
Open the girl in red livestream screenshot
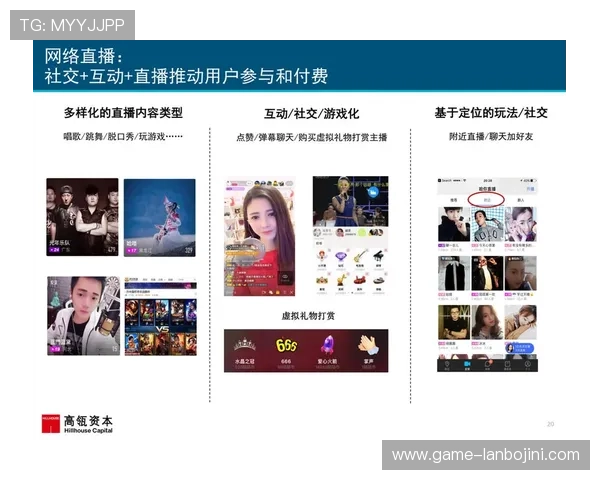coord(259,237)
